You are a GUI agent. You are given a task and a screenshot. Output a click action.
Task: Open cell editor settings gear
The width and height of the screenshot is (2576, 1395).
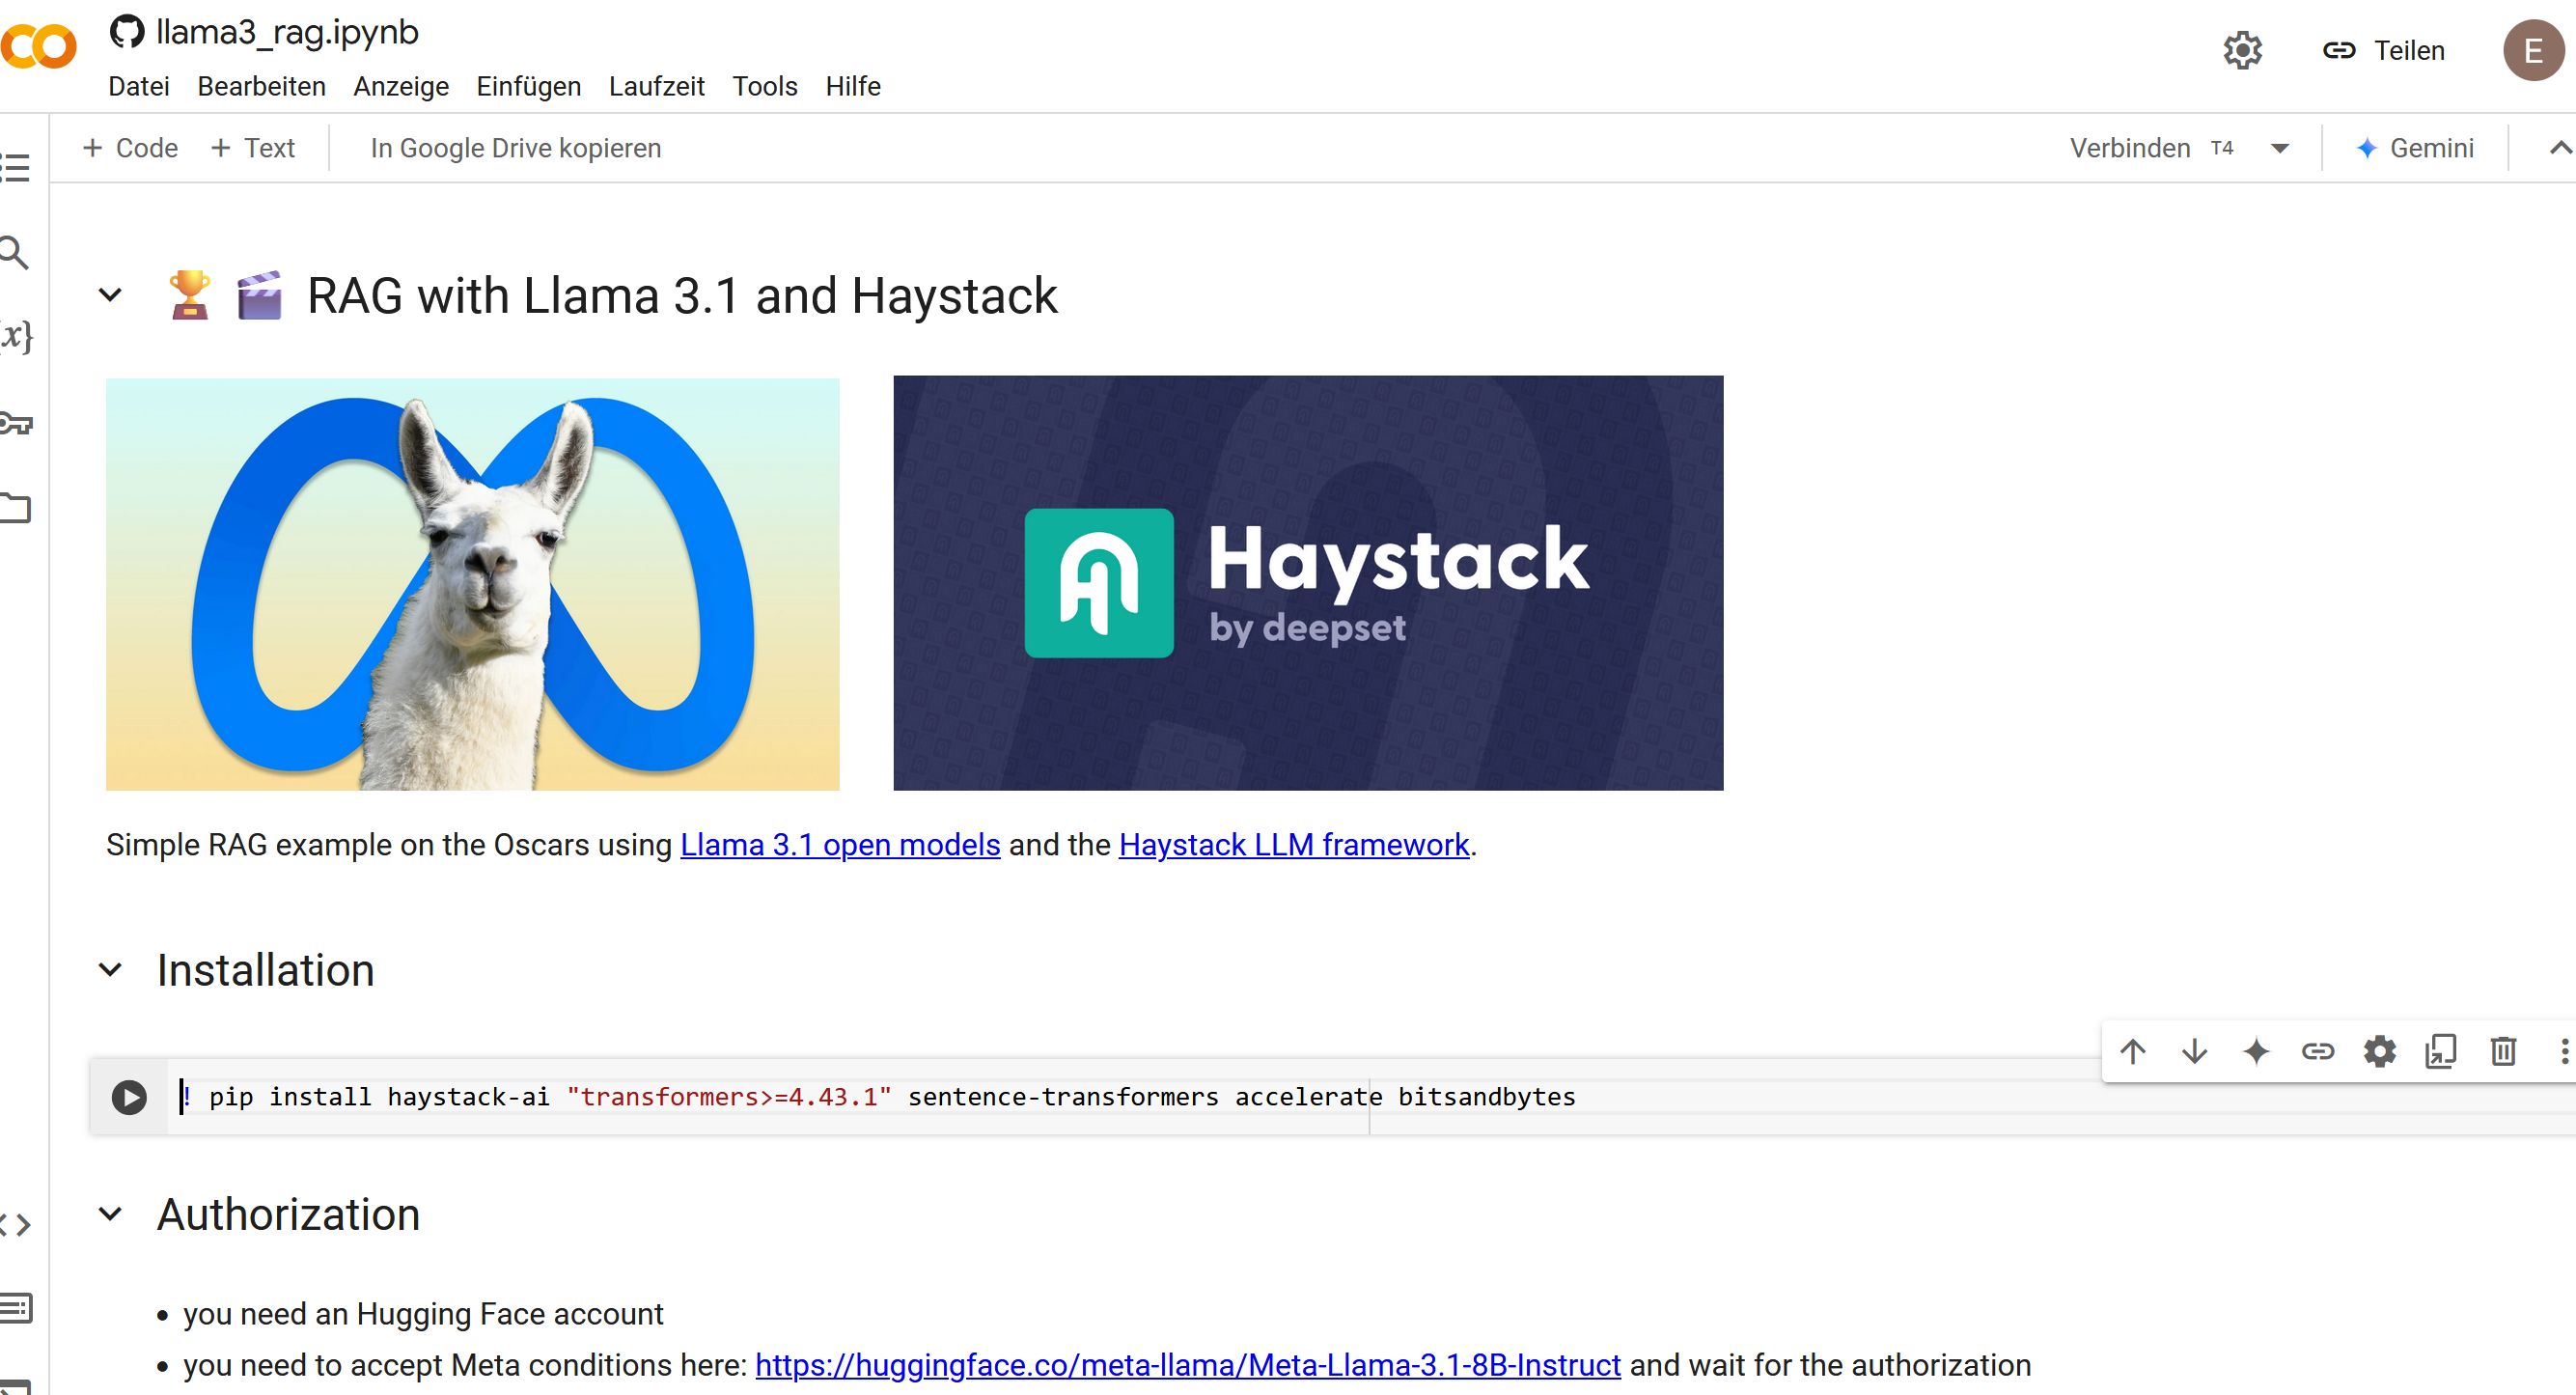(x=2380, y=1051)
